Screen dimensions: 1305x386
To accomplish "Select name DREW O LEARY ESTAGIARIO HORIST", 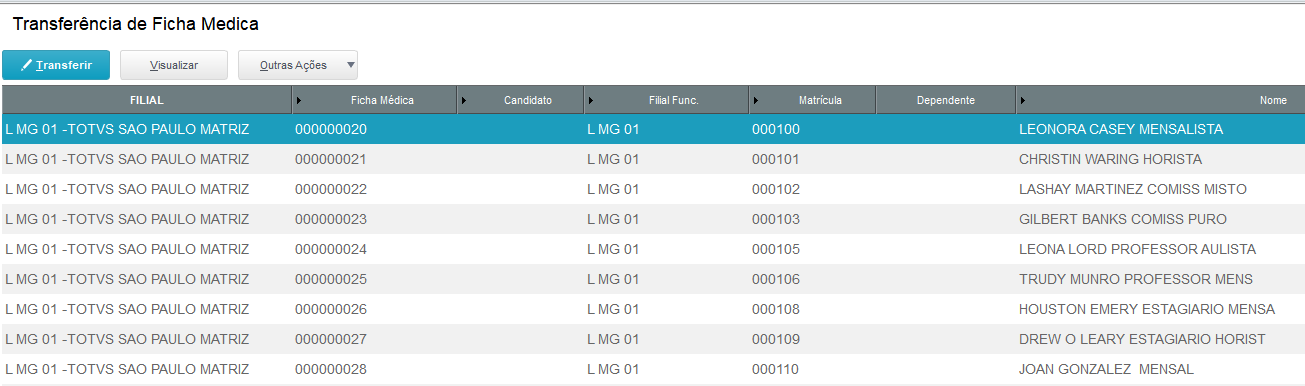I will [1142, 339].
